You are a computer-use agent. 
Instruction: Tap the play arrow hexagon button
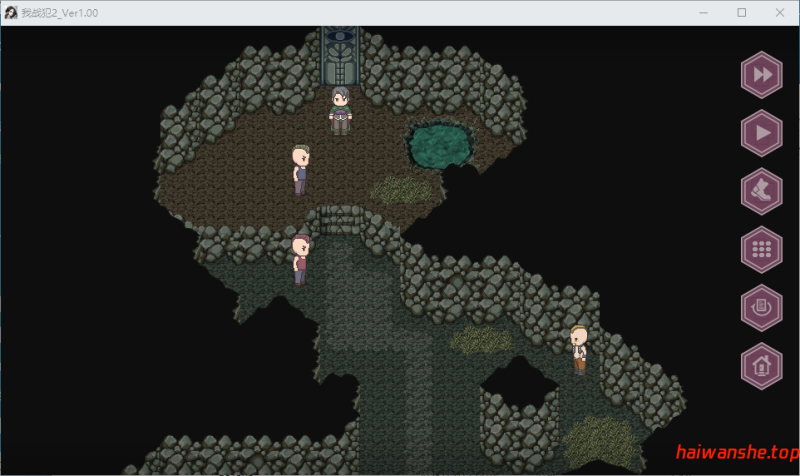point(761,133)
